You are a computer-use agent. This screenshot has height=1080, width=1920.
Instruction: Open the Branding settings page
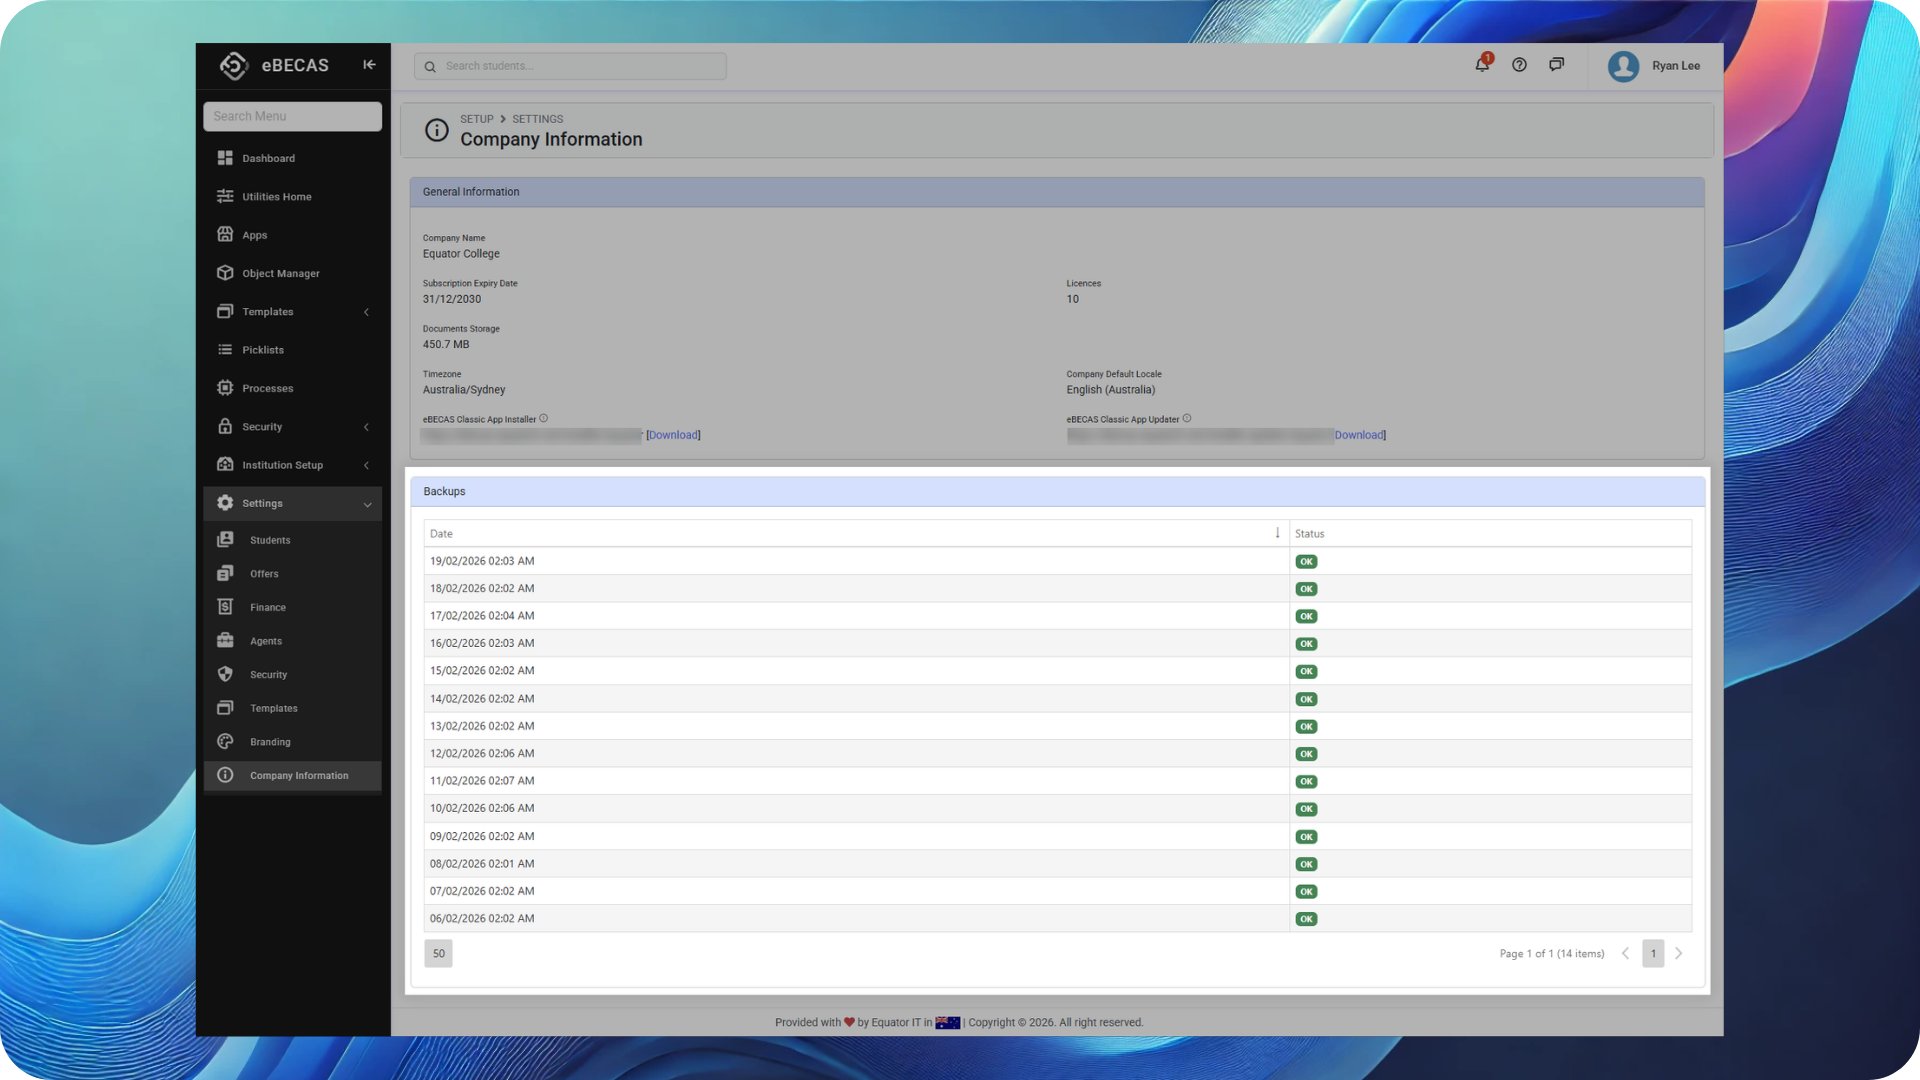pos(270,742)
